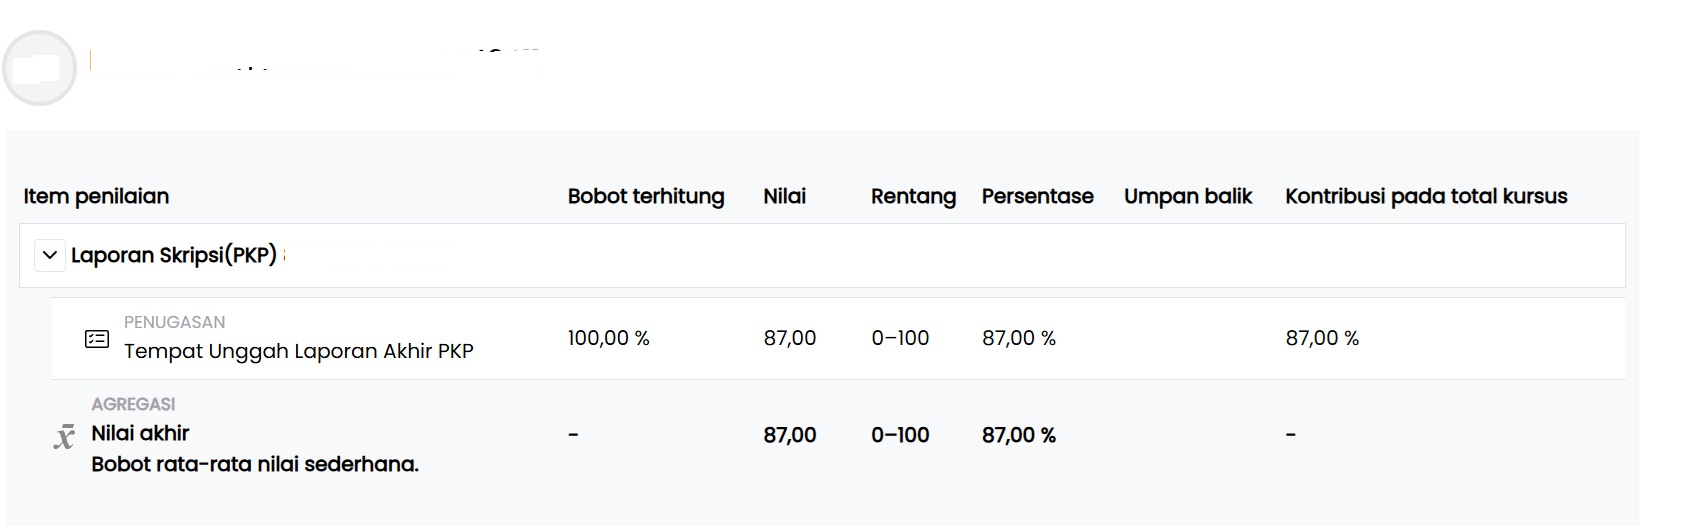Click the assignment icon beside Tempat Unggah
This screenshot has width=1689, height=528.
click(97, 339)
